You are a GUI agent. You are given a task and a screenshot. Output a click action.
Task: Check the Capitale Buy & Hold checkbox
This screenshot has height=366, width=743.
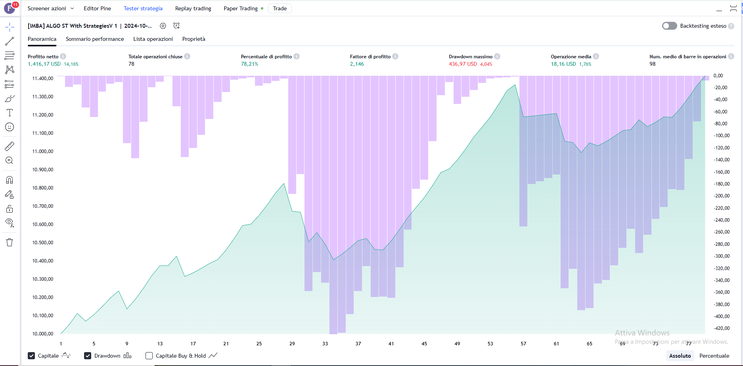click(x=149, y=356)
